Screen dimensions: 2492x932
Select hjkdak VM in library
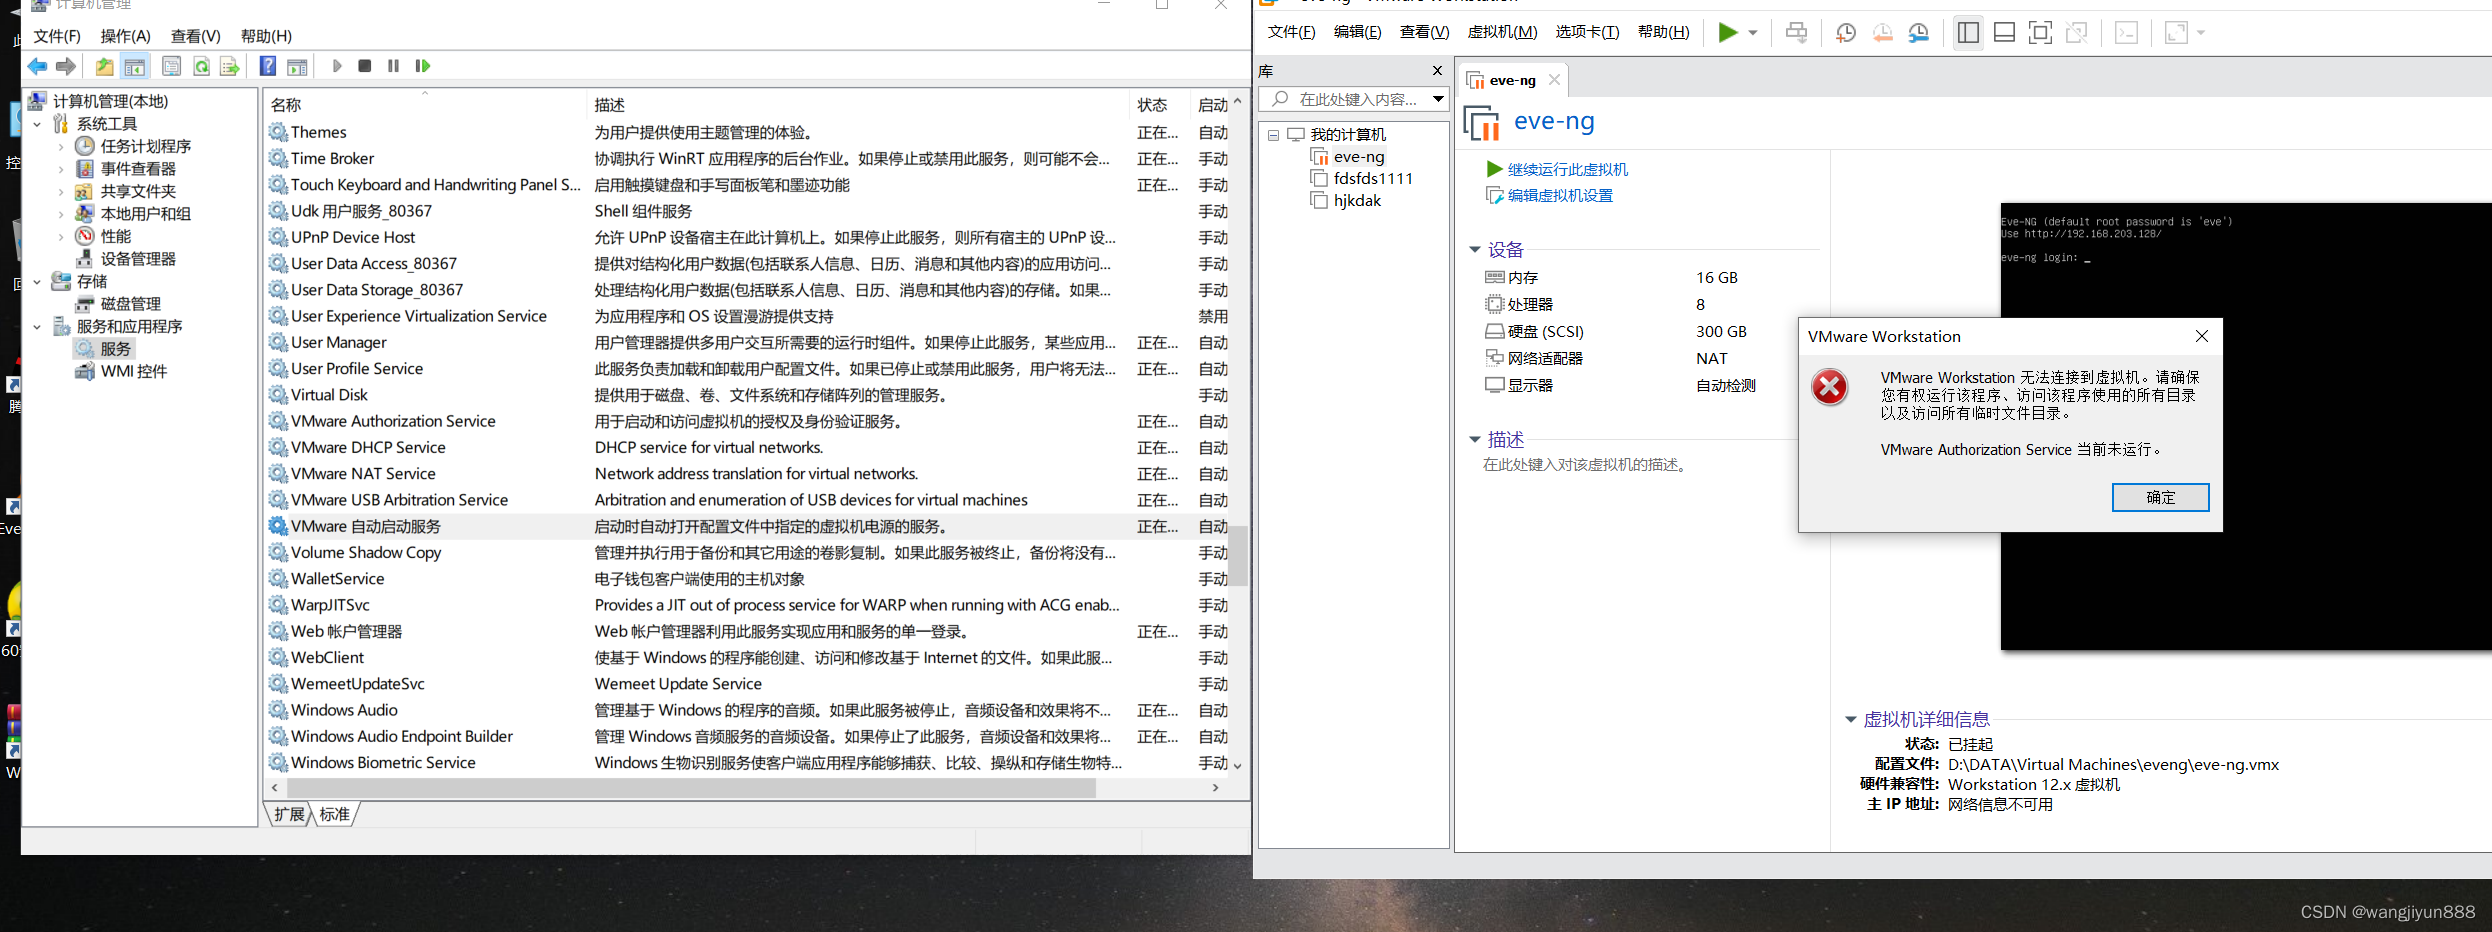click(1357, 200)
